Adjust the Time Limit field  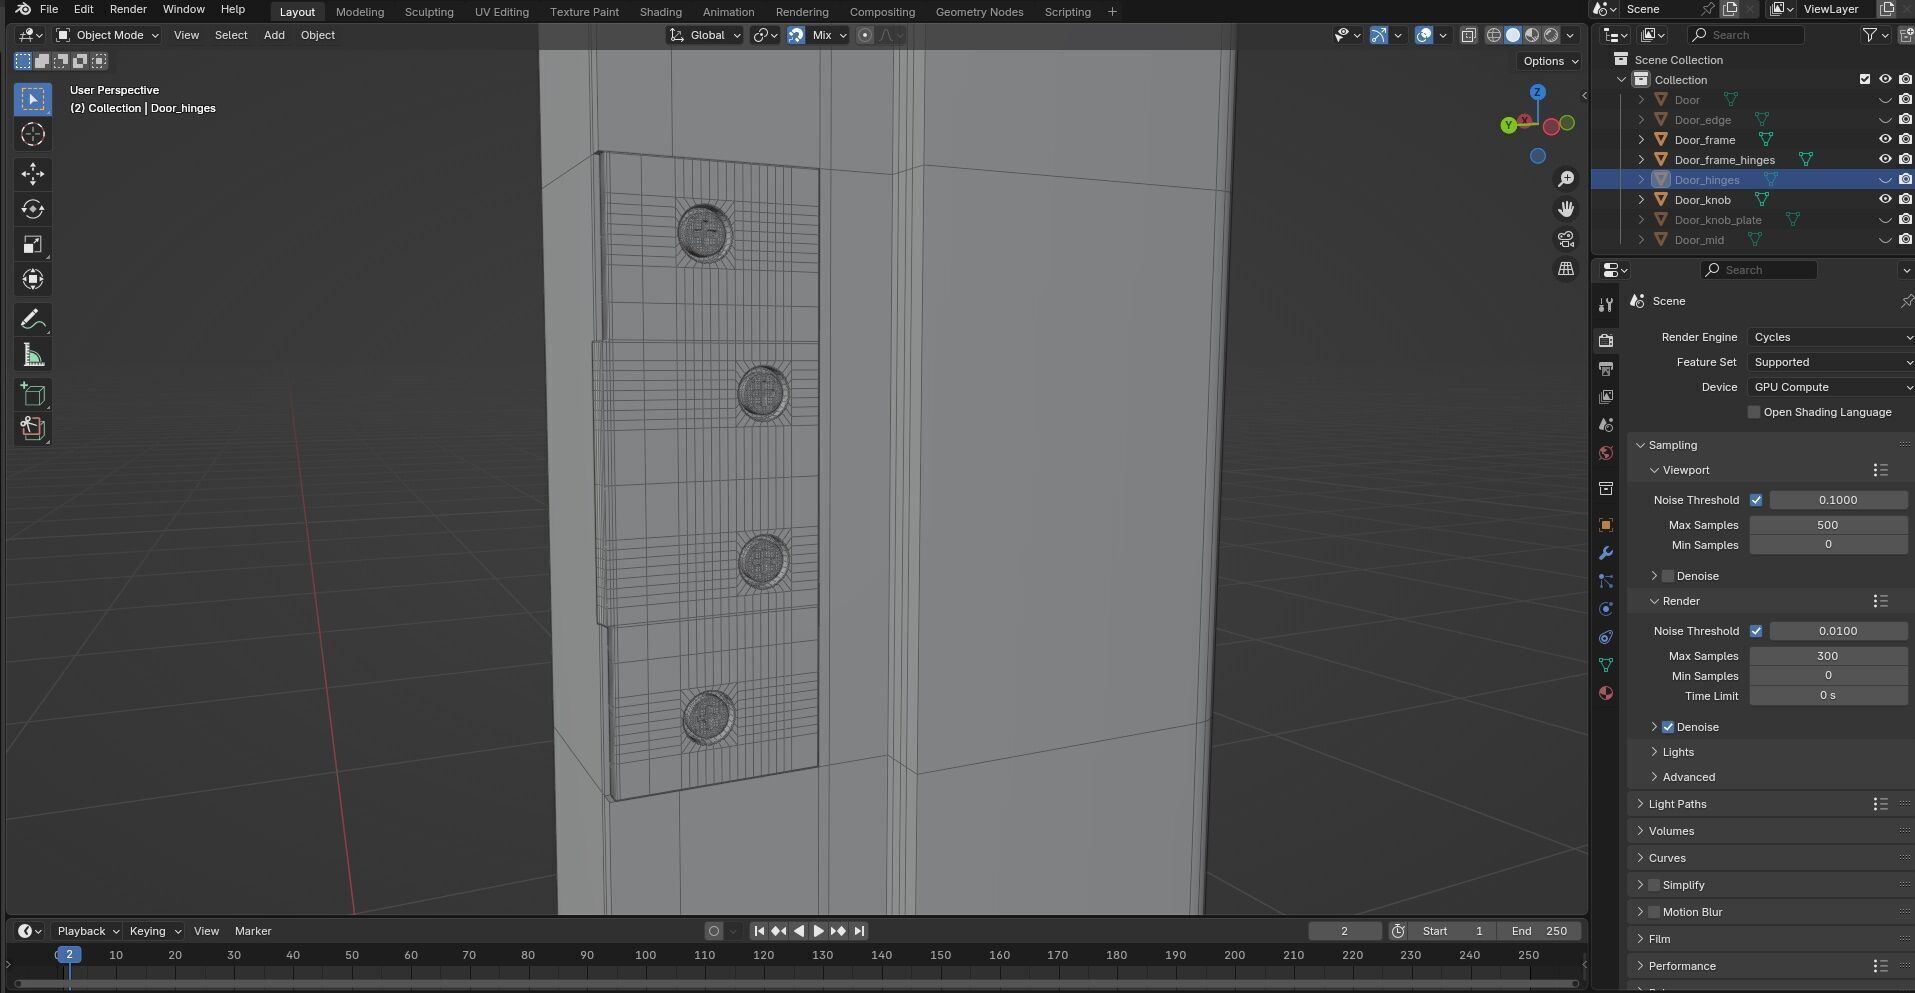(1828, 695)
